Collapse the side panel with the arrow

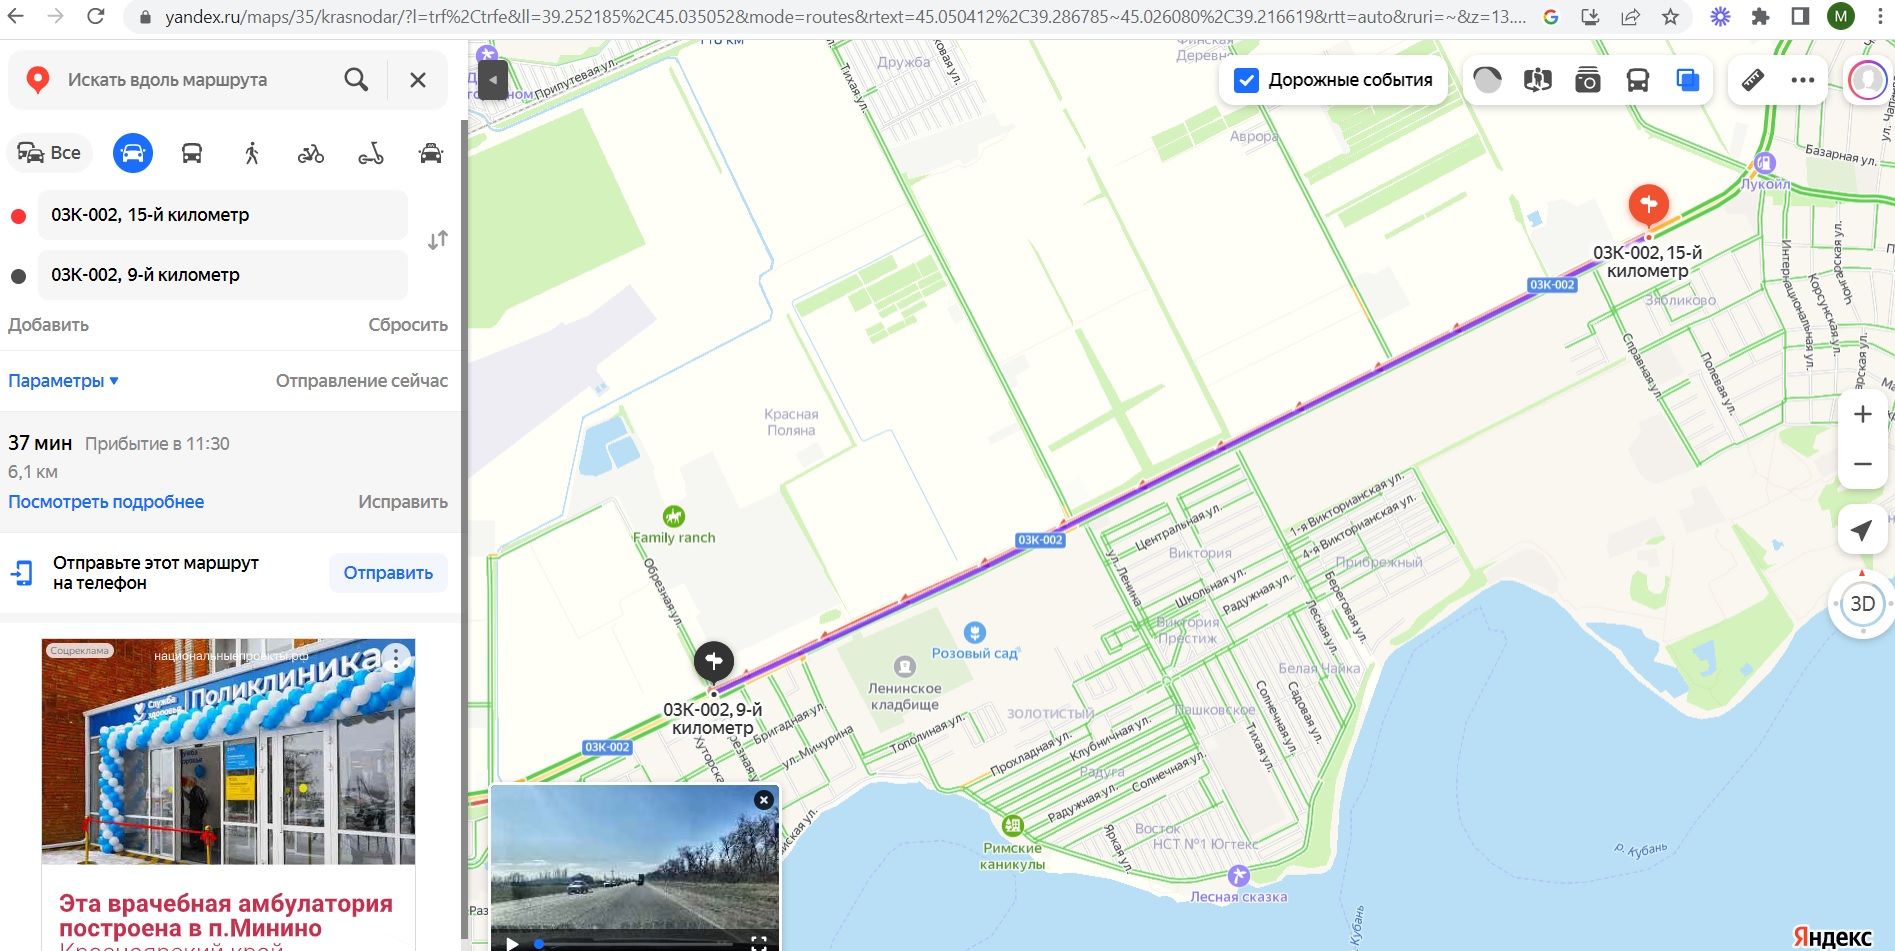click(x=493, y=80)
